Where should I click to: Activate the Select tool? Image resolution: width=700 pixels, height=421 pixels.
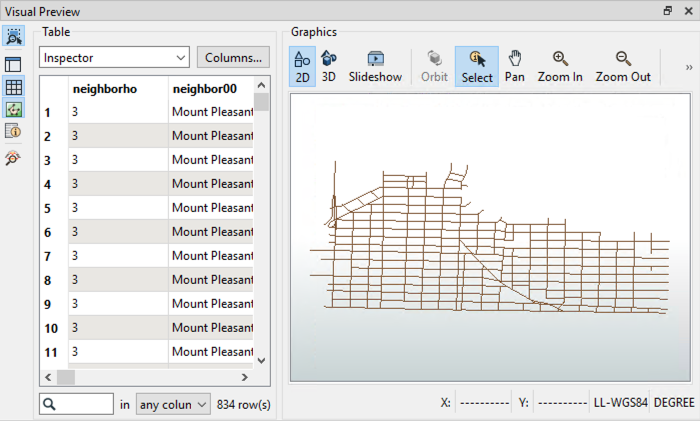(477, 67)
